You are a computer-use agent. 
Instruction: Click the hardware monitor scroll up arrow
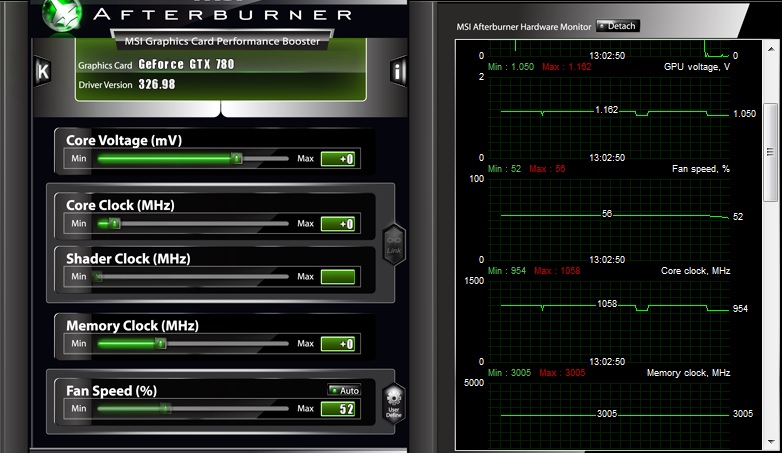pyautogui.click(x=771, y=49)
